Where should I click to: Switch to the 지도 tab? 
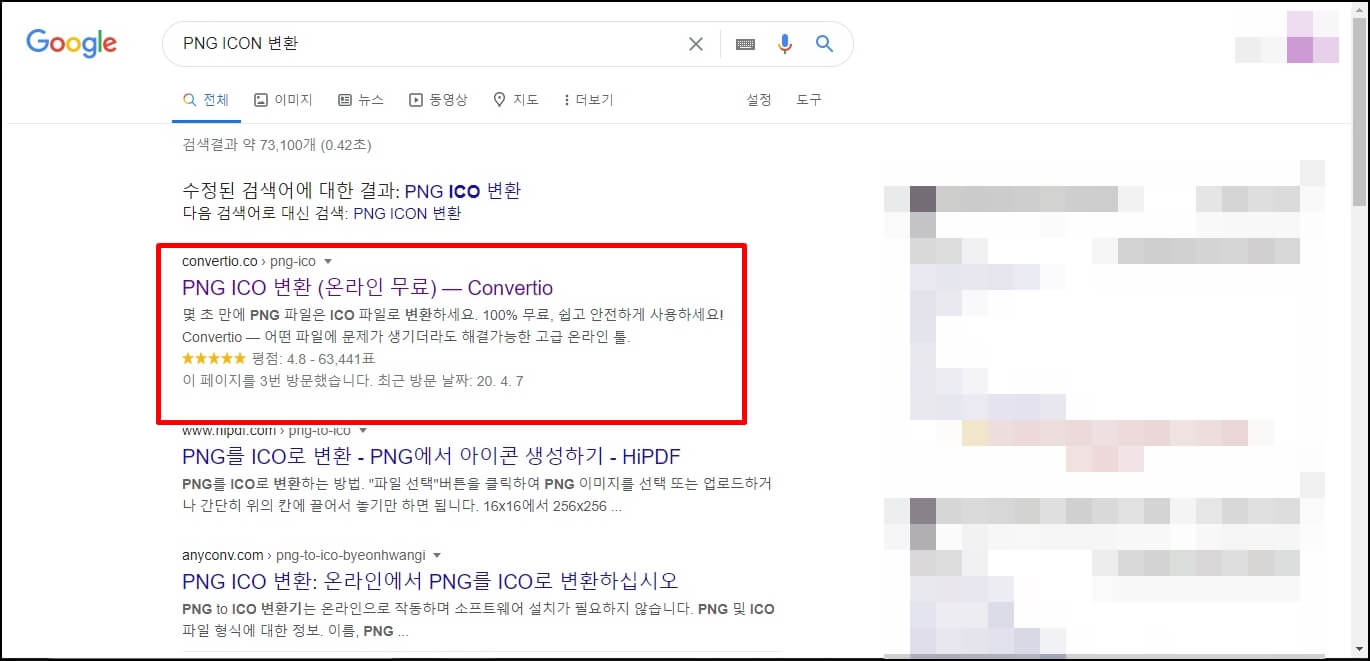pos(516,100)
